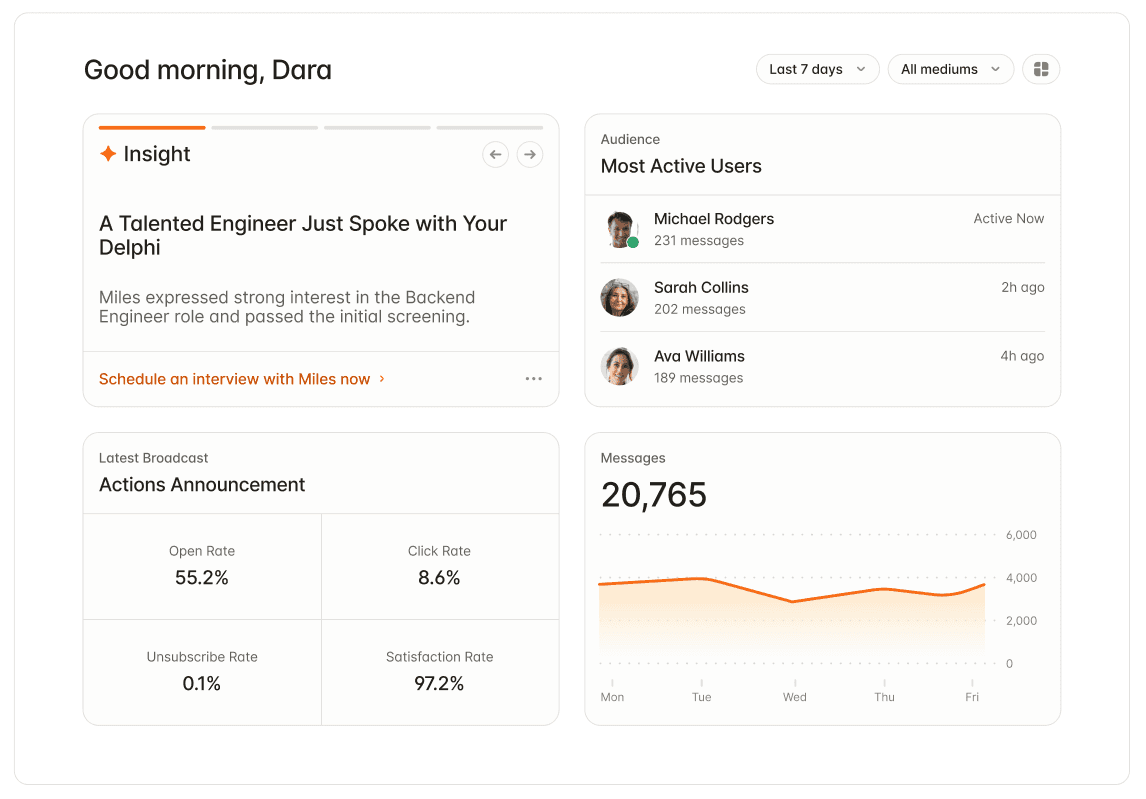Open the Most Active Users heading
Viewport: 1146px width, 799px height.
(x=681, y=166)
